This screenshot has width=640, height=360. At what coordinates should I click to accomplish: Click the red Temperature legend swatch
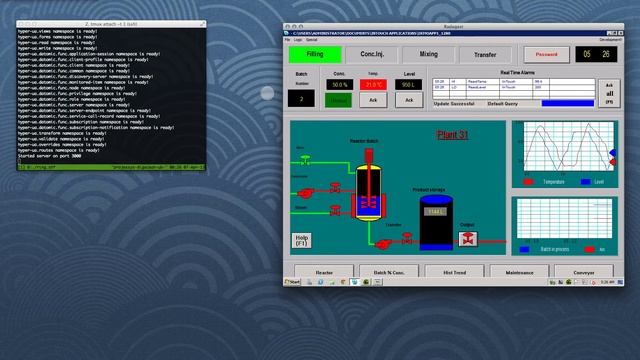[528, 182]
